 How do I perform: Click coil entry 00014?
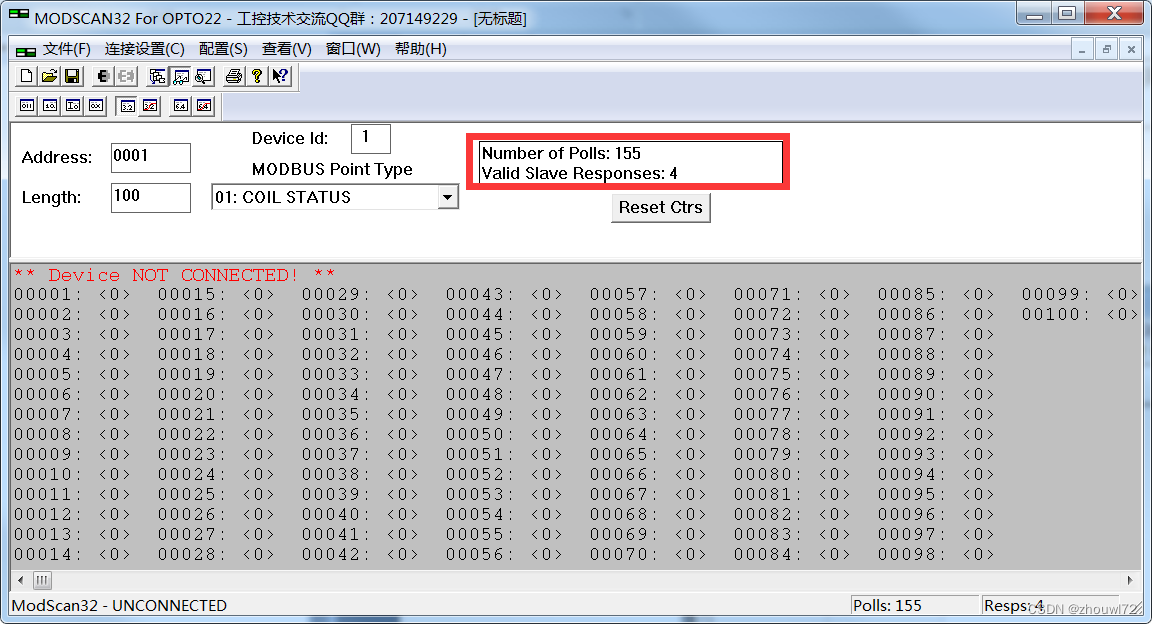pos(72,555)
